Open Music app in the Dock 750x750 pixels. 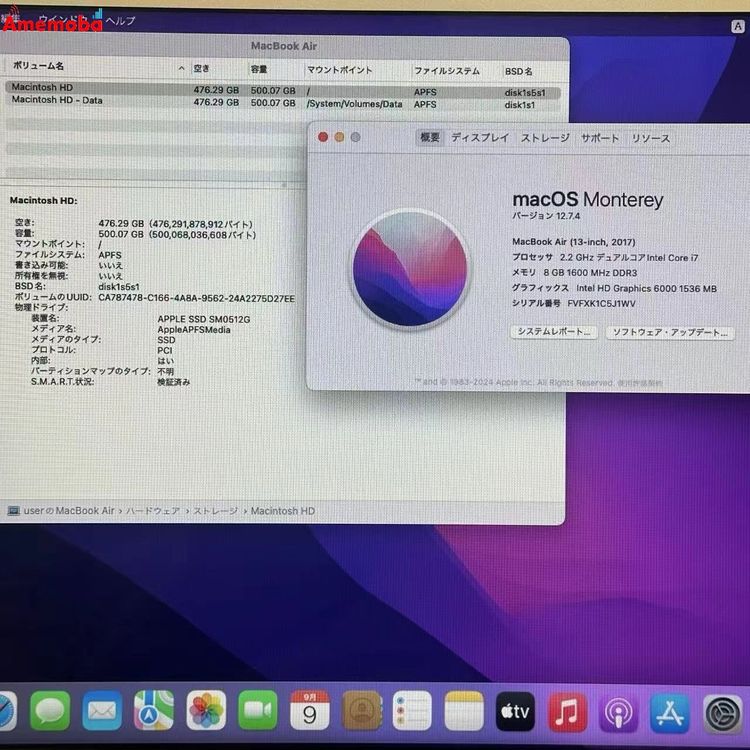567,712
